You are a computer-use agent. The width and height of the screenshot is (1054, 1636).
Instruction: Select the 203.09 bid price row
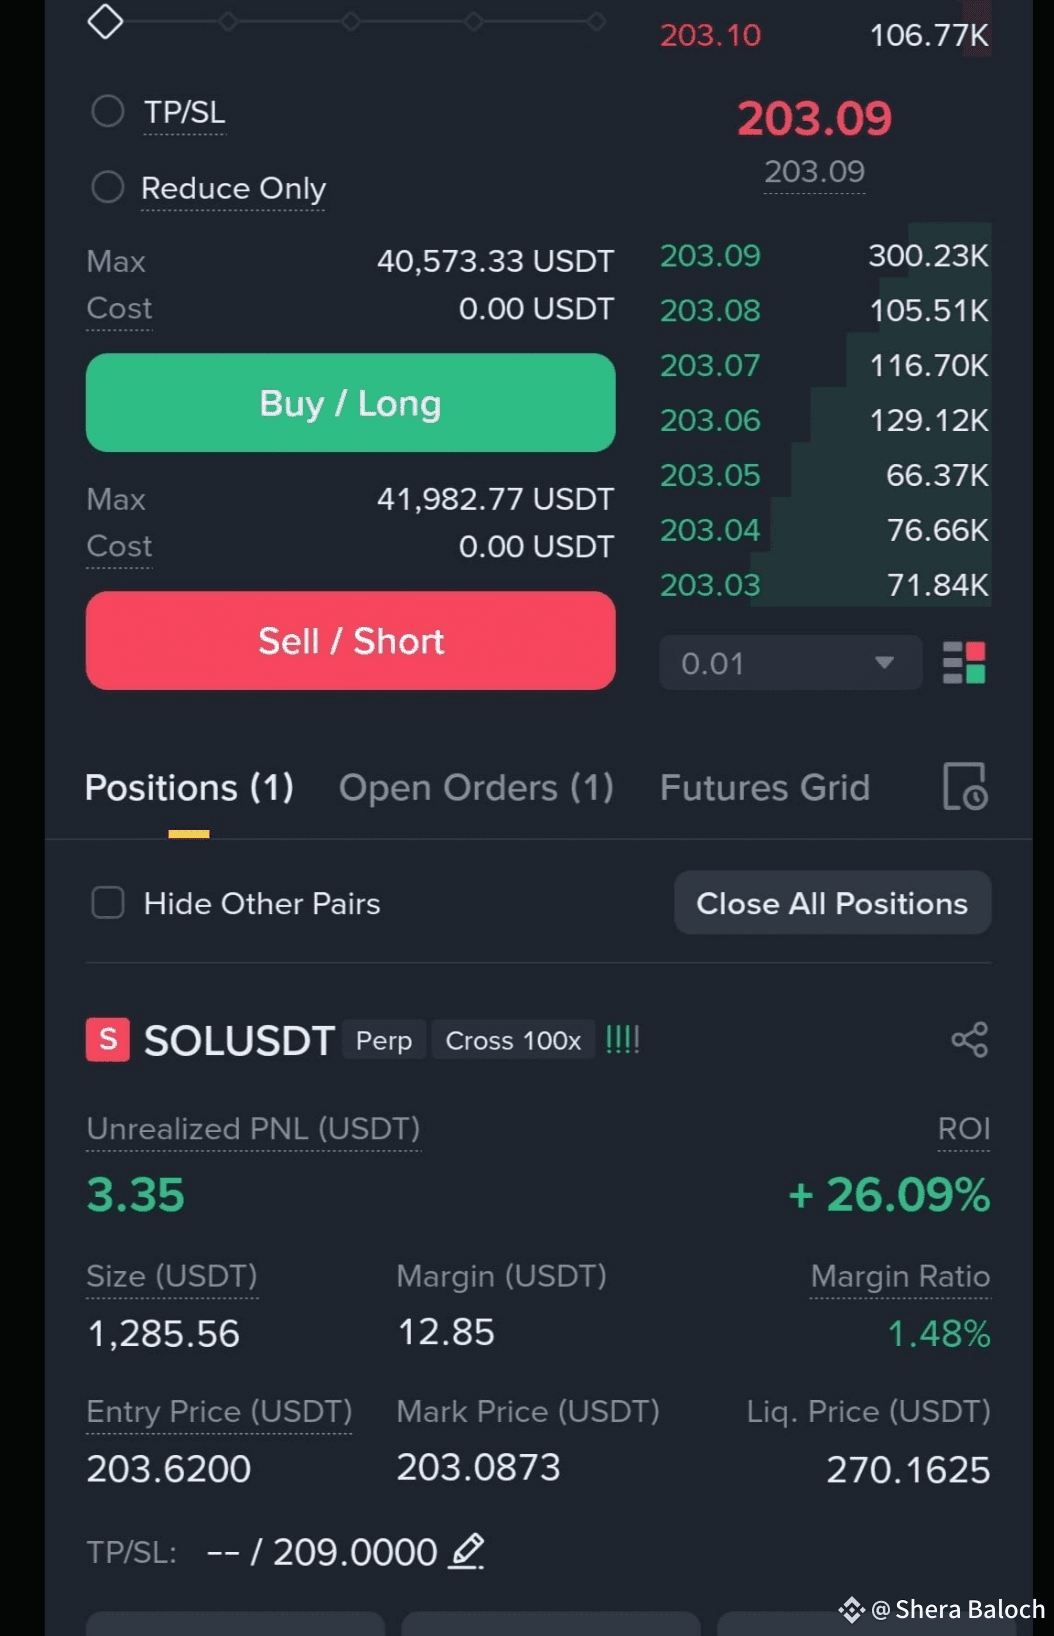coord(825,256)
